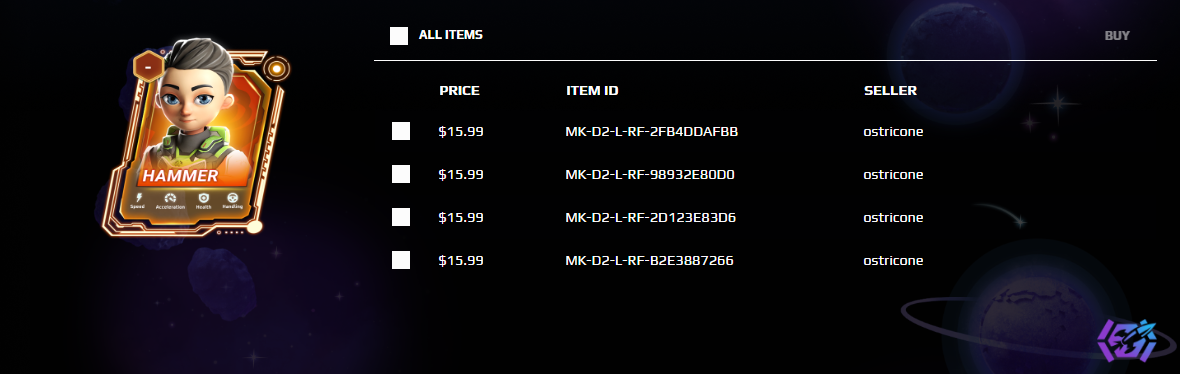
Task: Tick the checkbox for MK-D2-L-RF-98932E80D0
Action: [401, 175]
